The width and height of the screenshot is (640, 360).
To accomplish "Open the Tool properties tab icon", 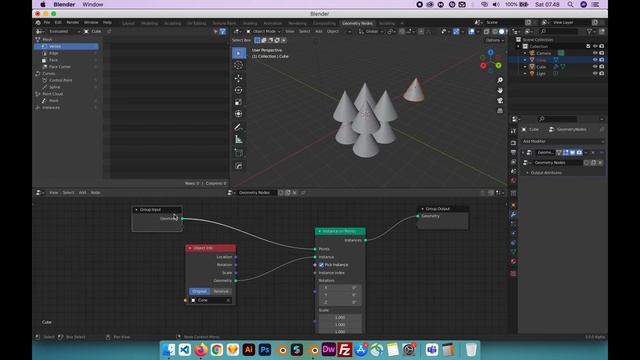I will [x=513, y=131].
